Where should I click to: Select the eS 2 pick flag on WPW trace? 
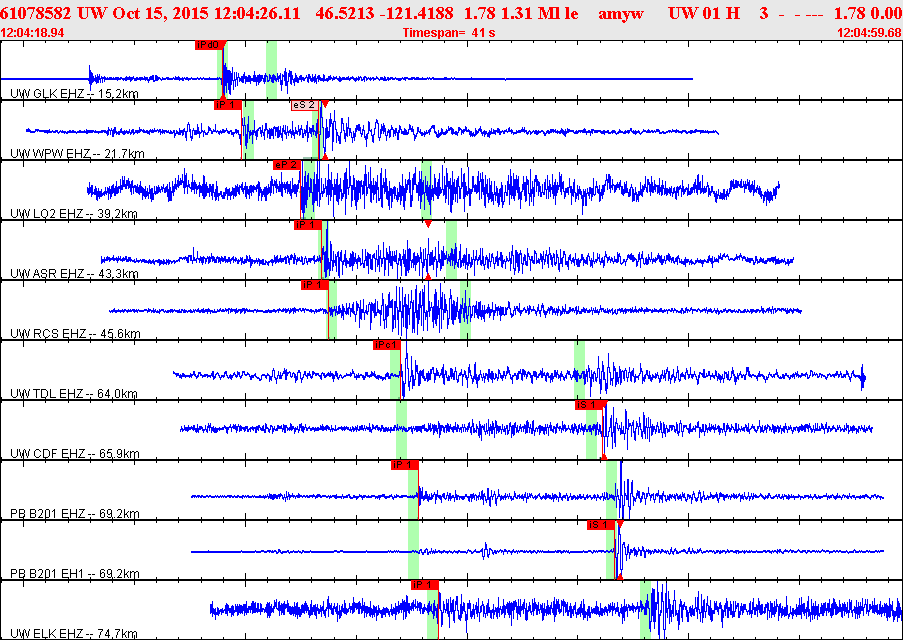coord(305,105)
